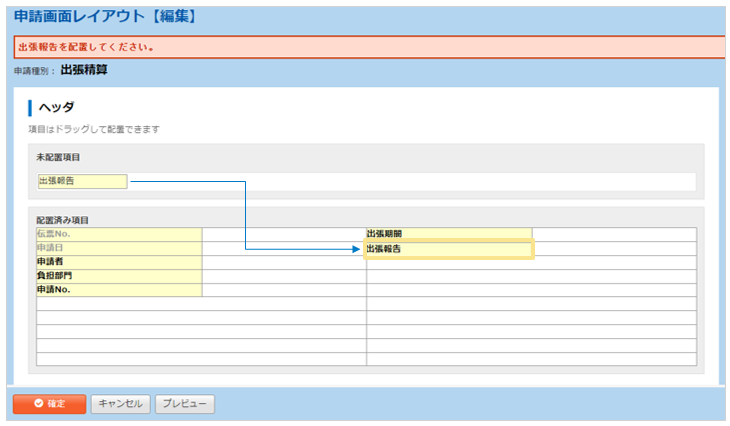Select the 申請者 placed item

point(119,262)
